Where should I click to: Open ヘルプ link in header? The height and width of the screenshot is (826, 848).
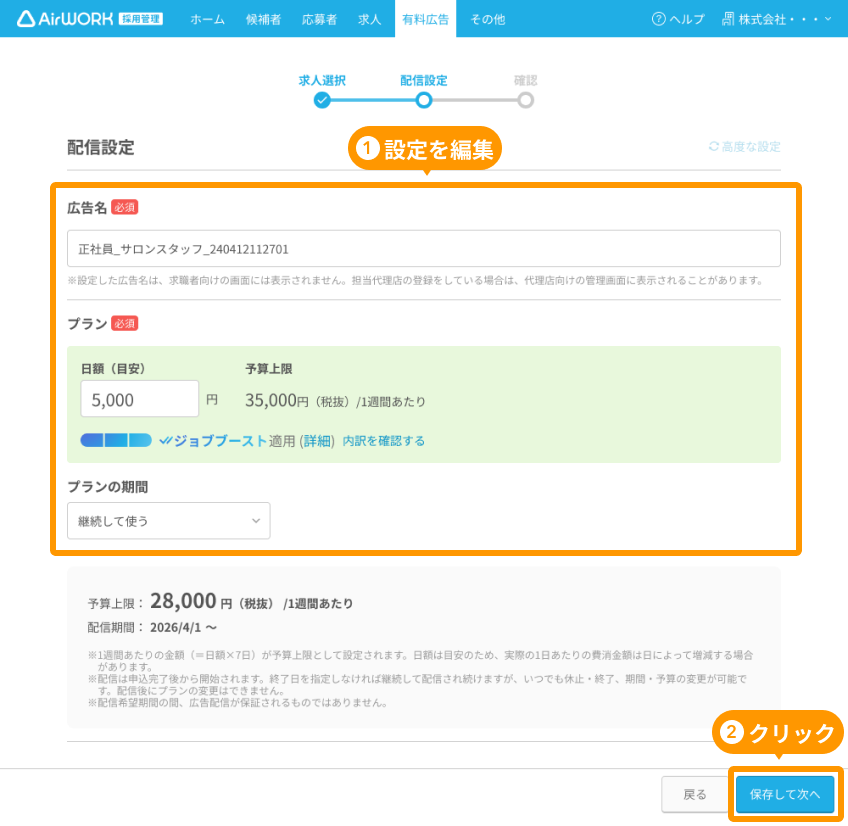pyautogui.click(x=687, y=19)
